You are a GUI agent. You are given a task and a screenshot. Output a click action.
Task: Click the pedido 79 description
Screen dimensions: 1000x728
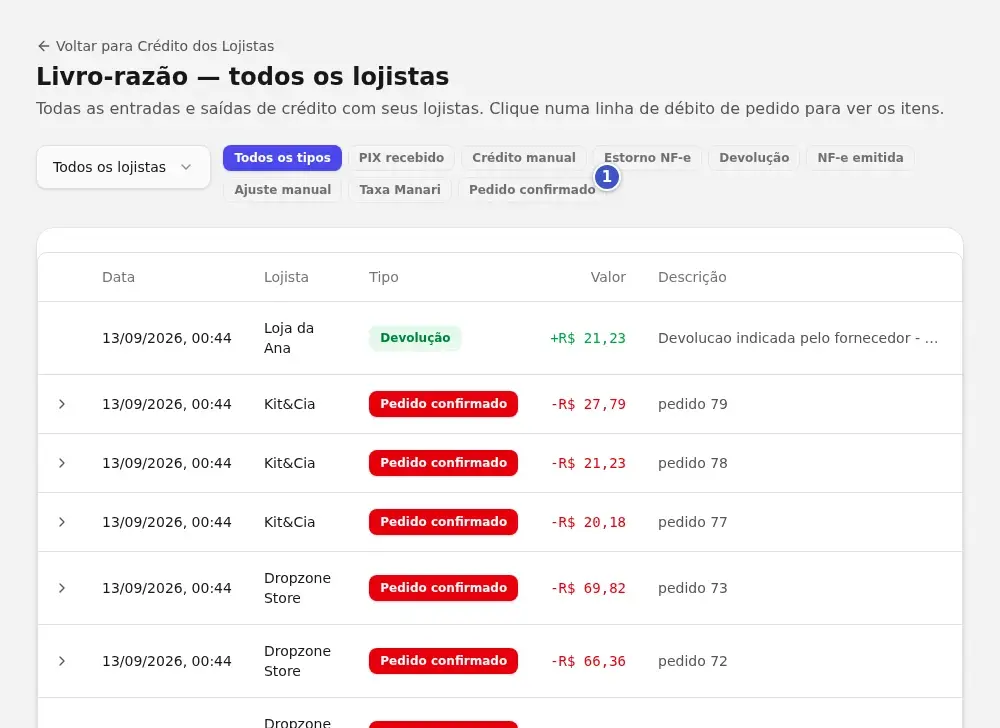coord(693,404)
